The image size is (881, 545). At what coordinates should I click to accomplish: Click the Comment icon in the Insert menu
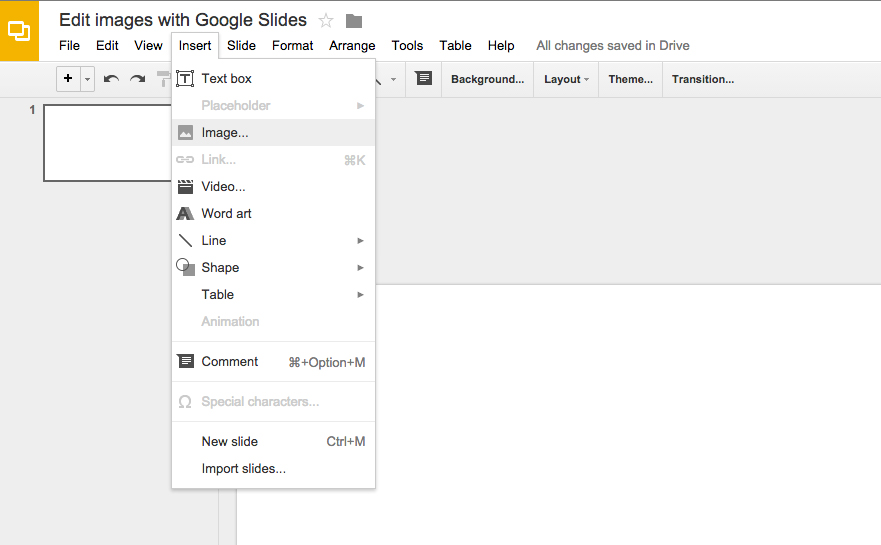pos(185,361)
